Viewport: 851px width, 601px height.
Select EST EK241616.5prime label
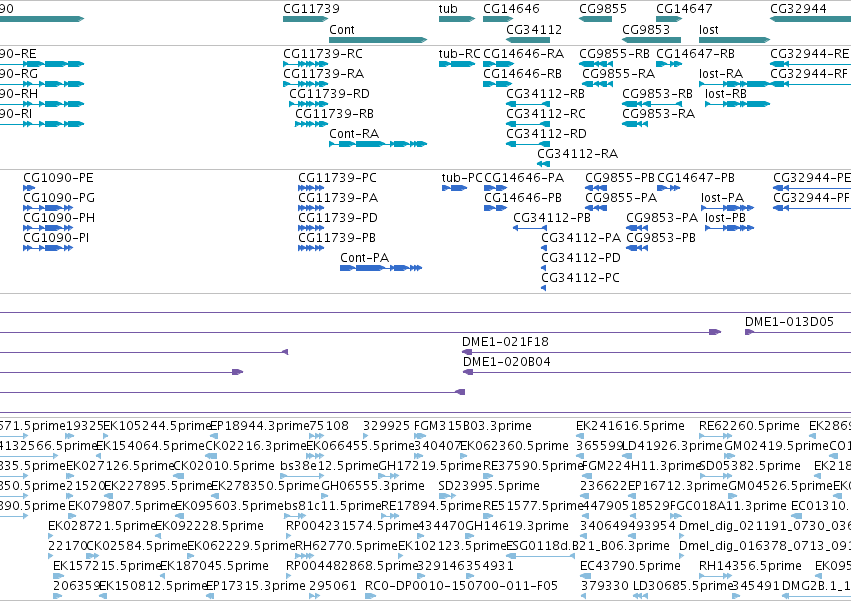[630, 426]
